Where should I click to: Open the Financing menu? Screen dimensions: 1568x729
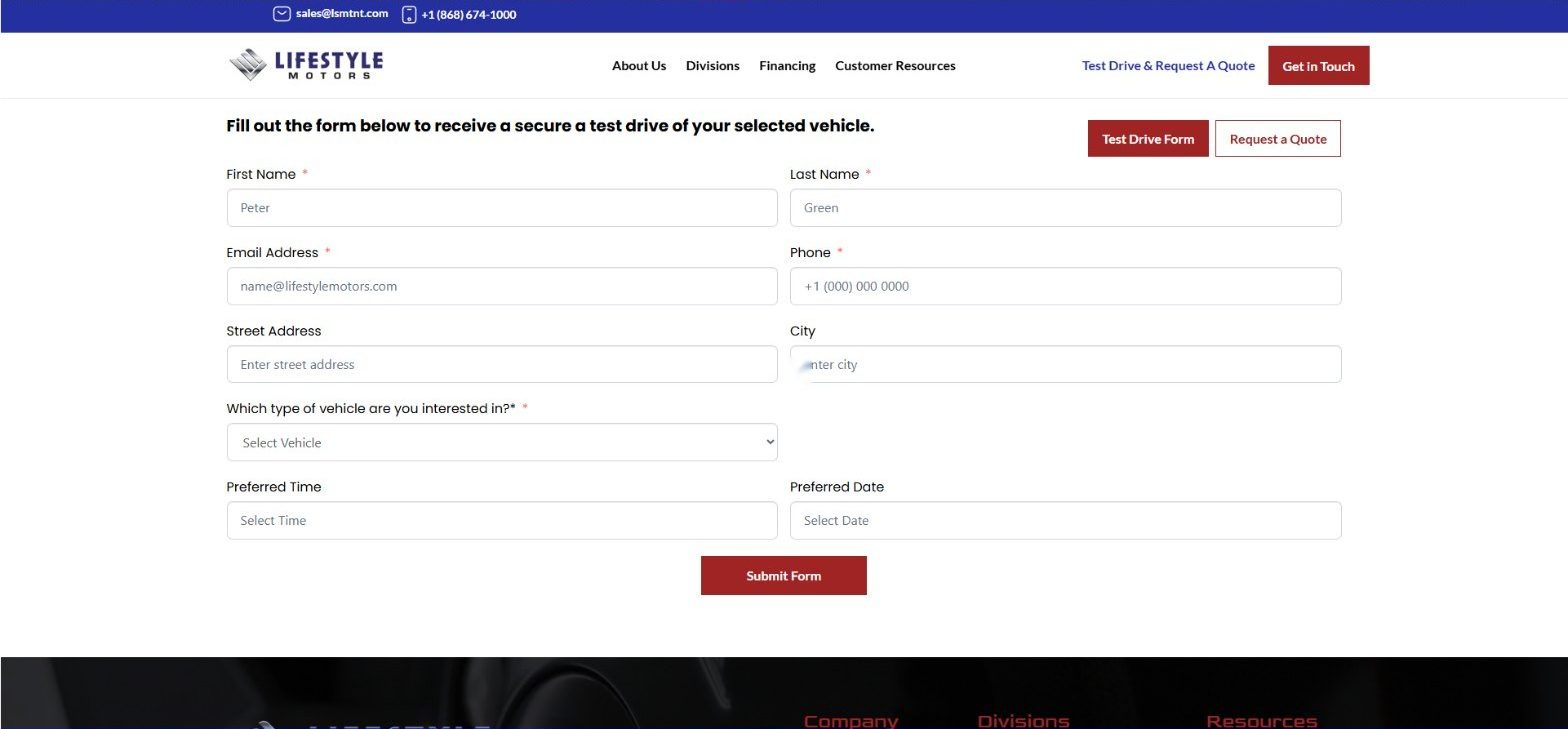coord(787,66)
